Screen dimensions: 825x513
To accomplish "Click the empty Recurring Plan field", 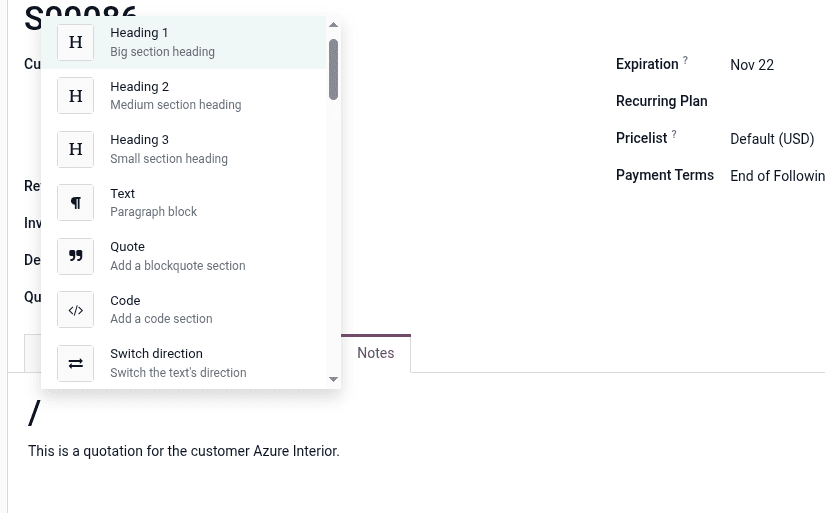I will [777, 101].
